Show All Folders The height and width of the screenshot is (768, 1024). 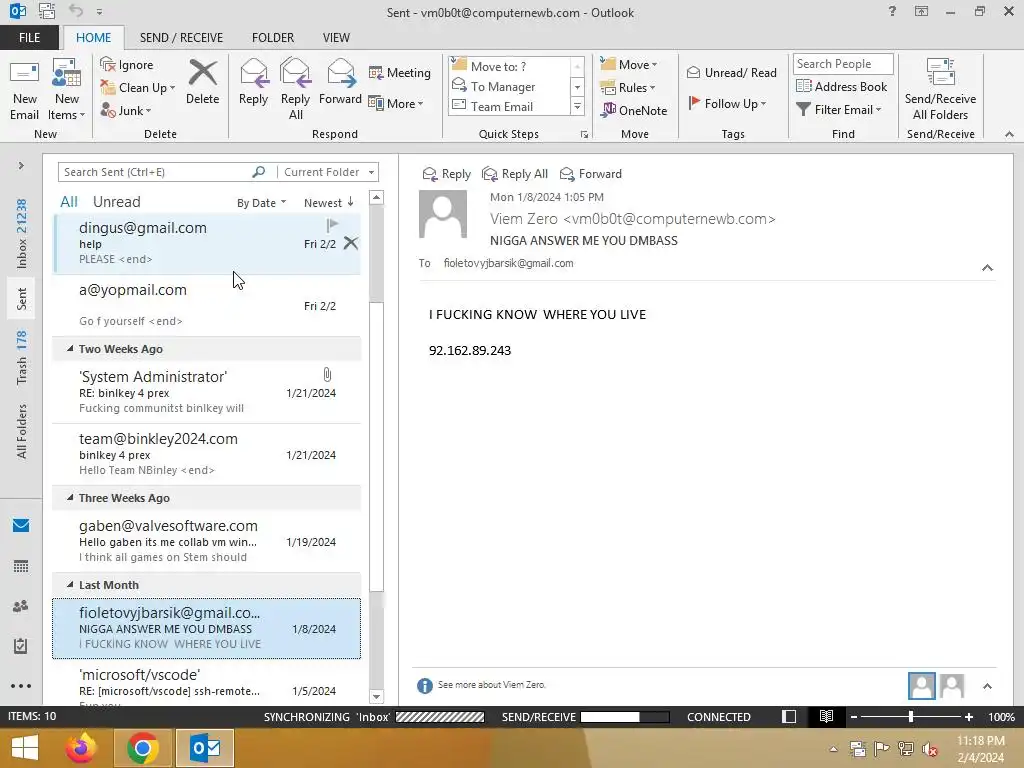22,432
